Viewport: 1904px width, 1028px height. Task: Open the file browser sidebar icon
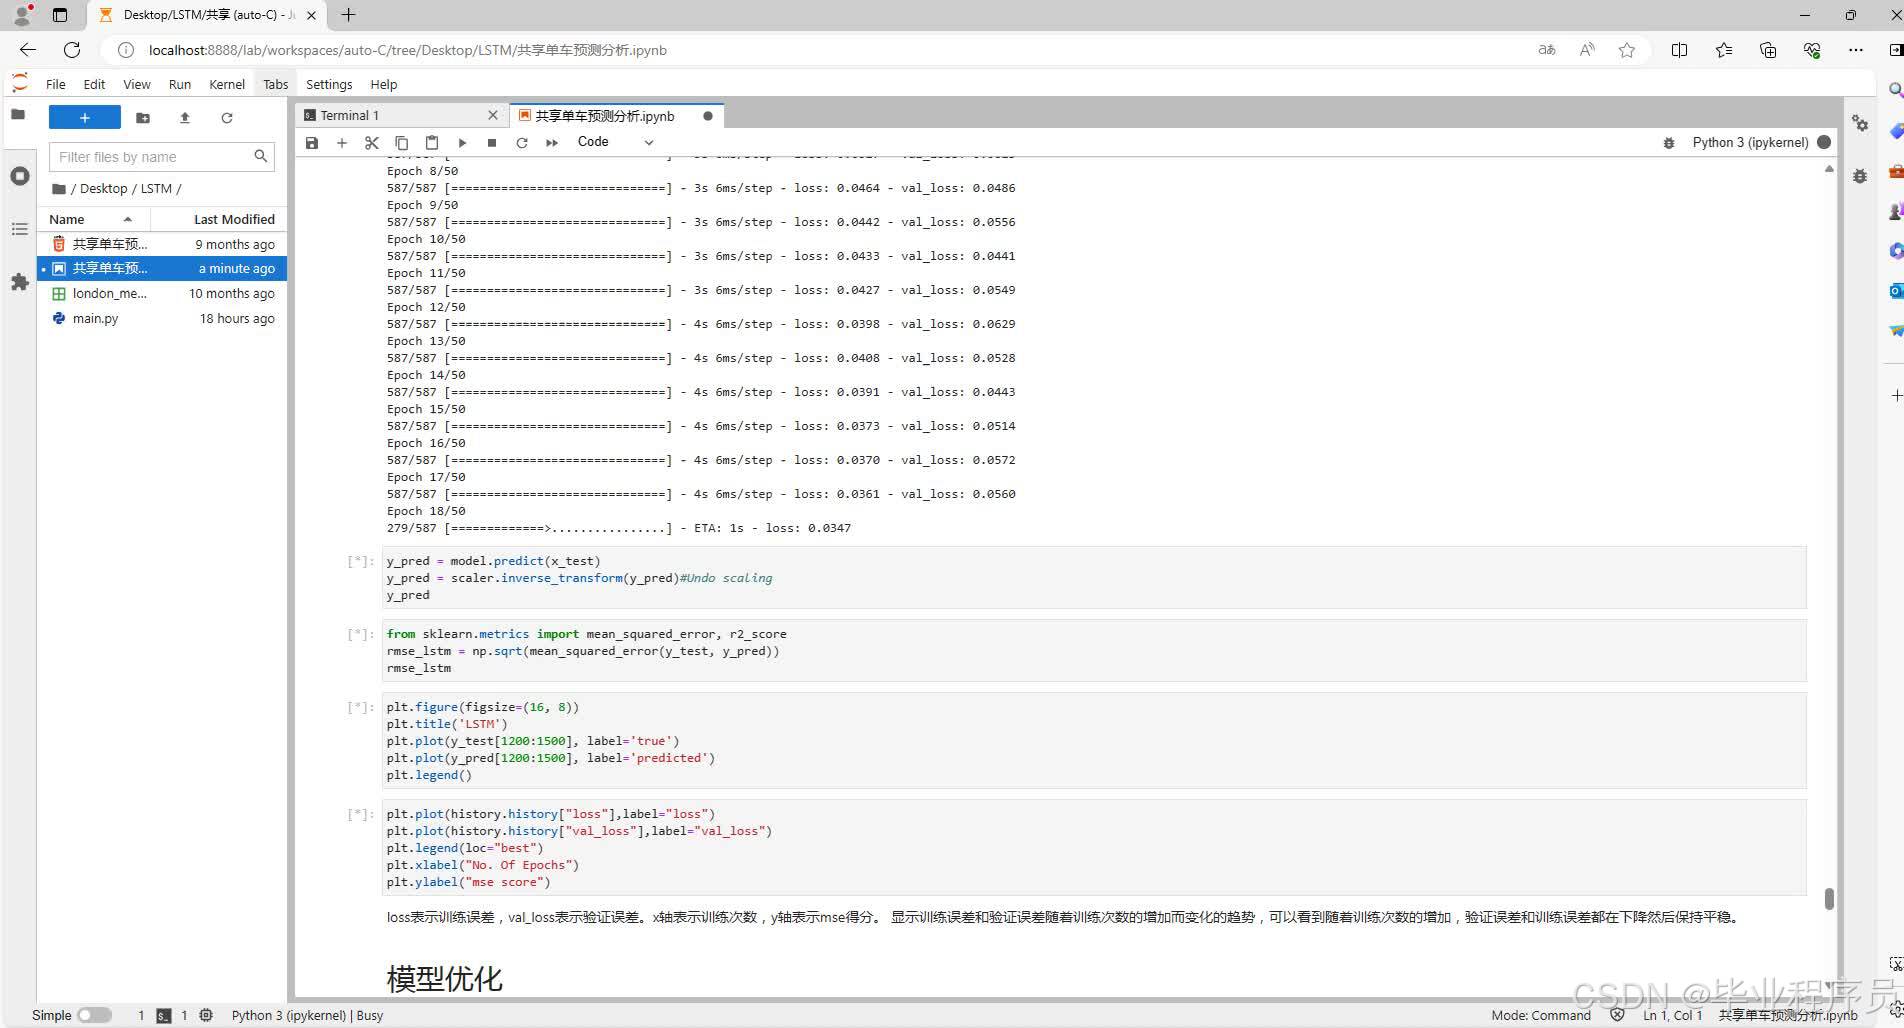tap(18, 115)
